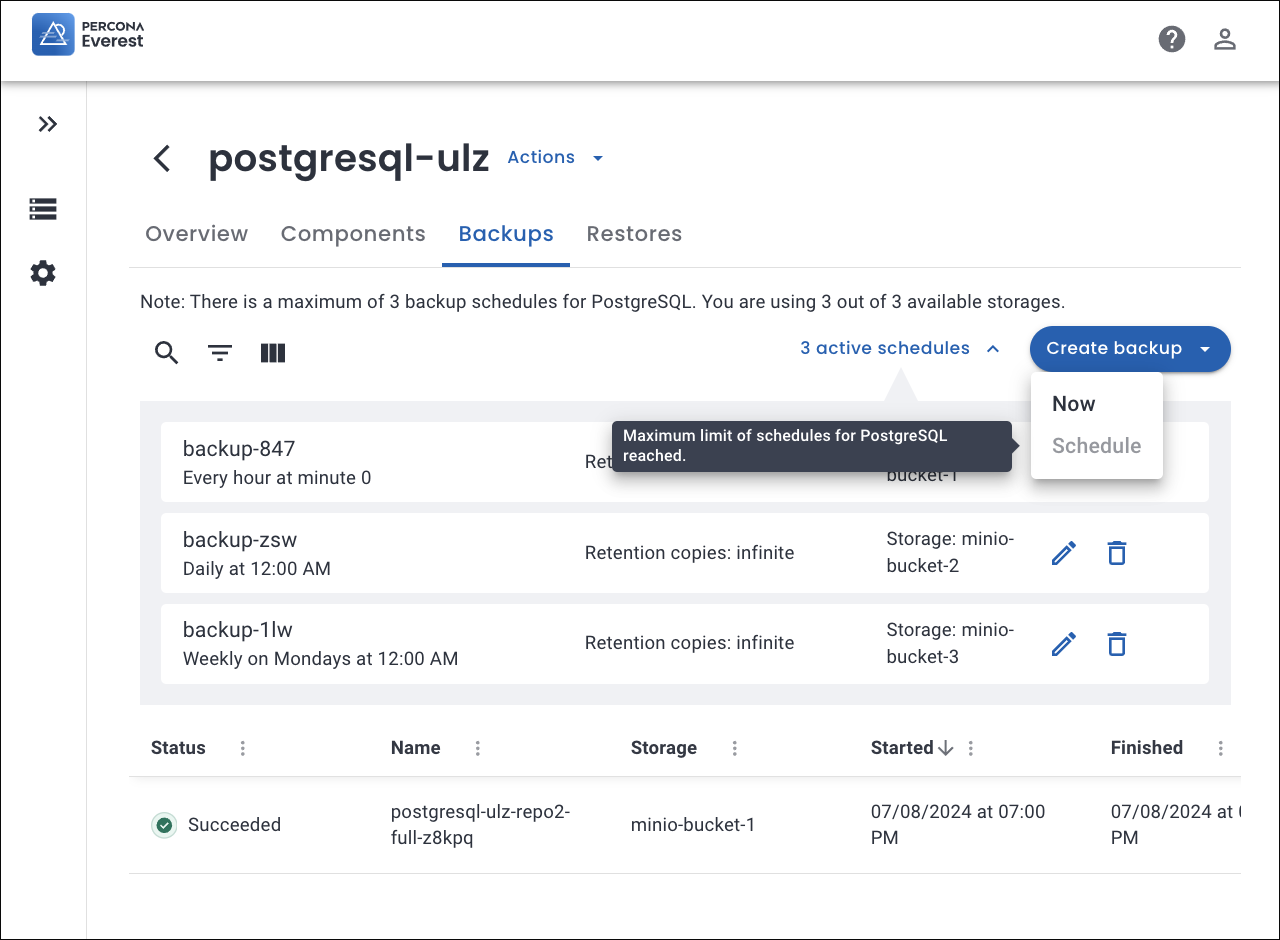
Task: Open the show/hide columns icon
Action: [x=273, y=353]
